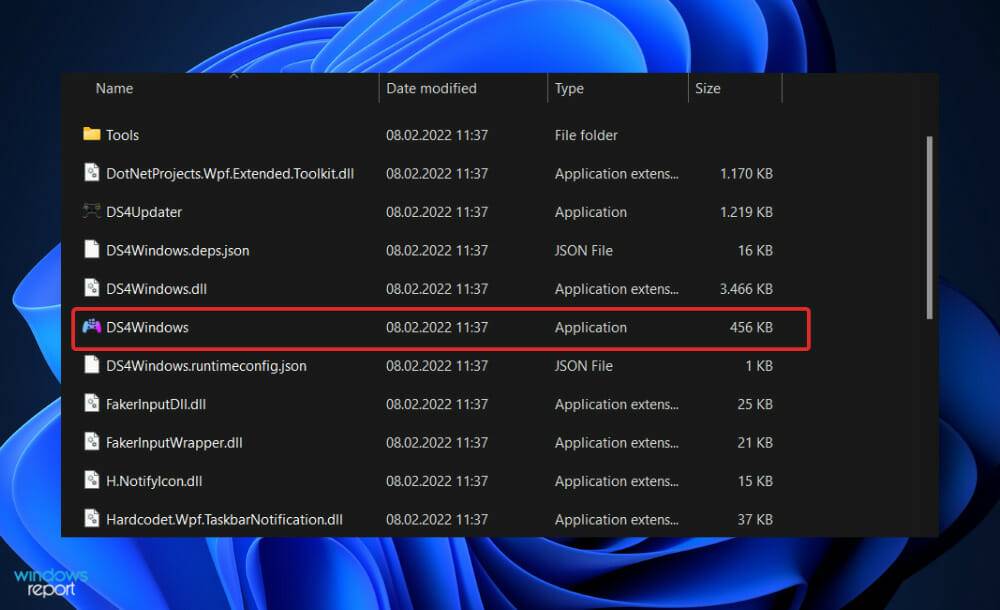1000x610 pixels.
Task: Click the Application extens... type of FakerInputDll.dll
Action: [x=617, y=405]
